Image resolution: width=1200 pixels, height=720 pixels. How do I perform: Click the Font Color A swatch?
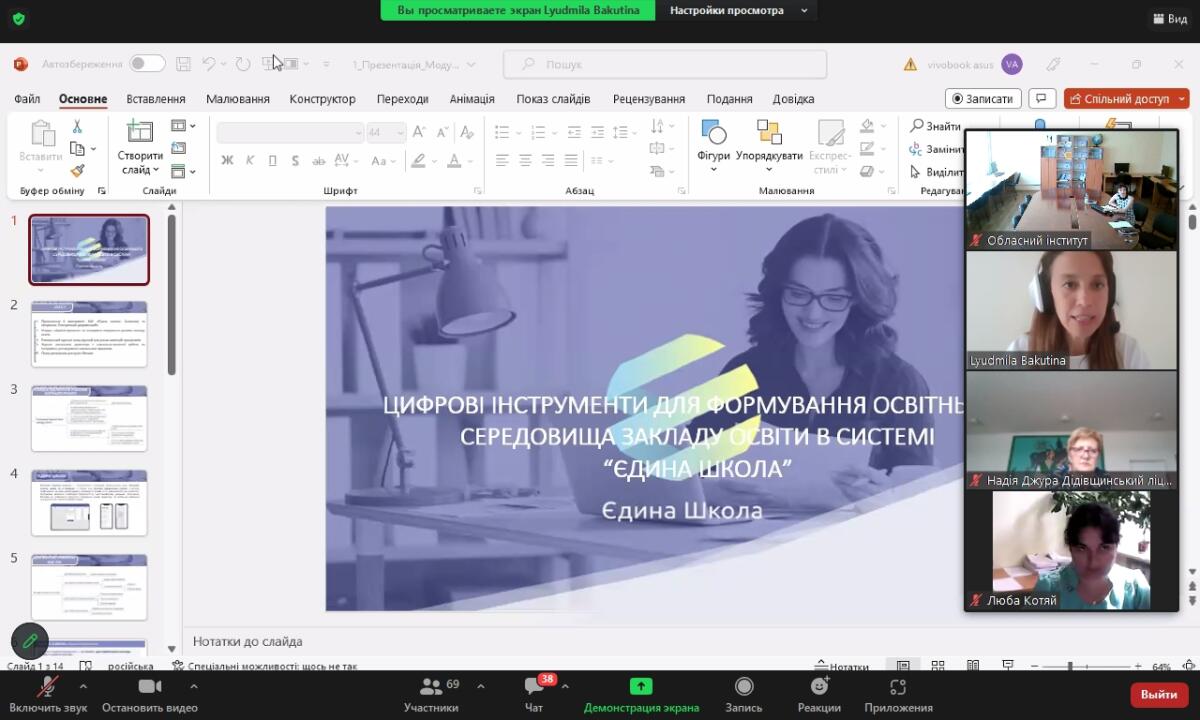[455, 160]
